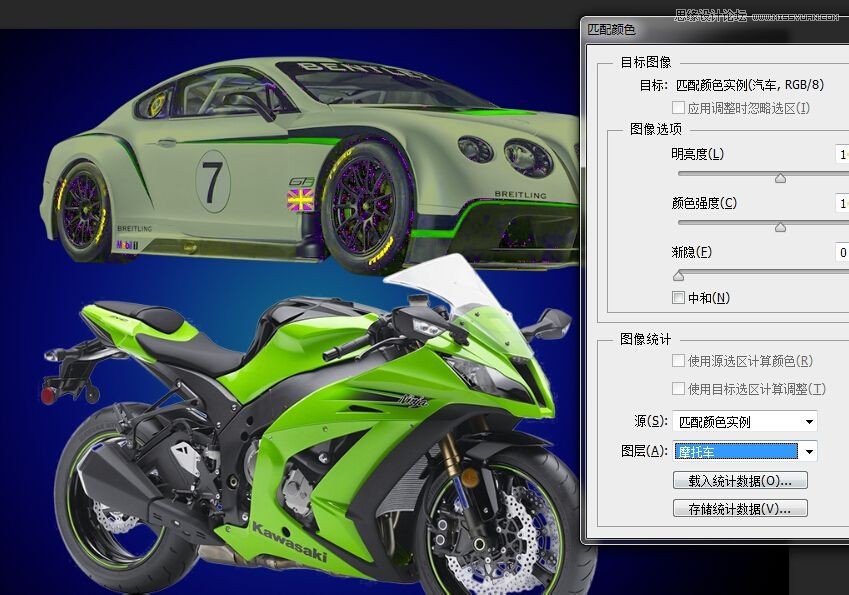
Task: Click the 渐隐 value field showing 0
Action: [842, 252]
